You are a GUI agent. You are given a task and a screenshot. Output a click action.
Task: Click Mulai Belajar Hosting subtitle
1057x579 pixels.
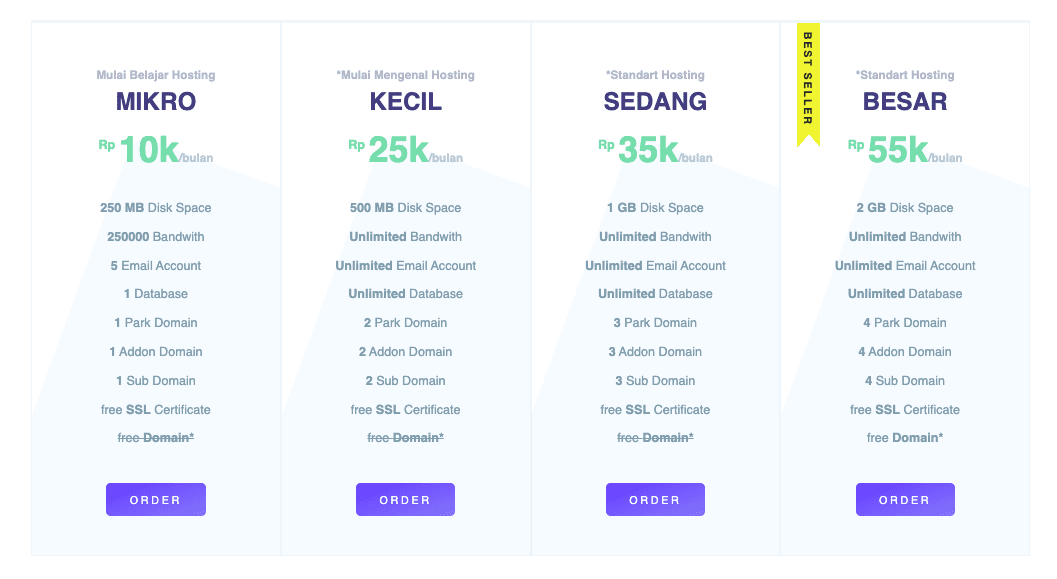click(156, 75)
